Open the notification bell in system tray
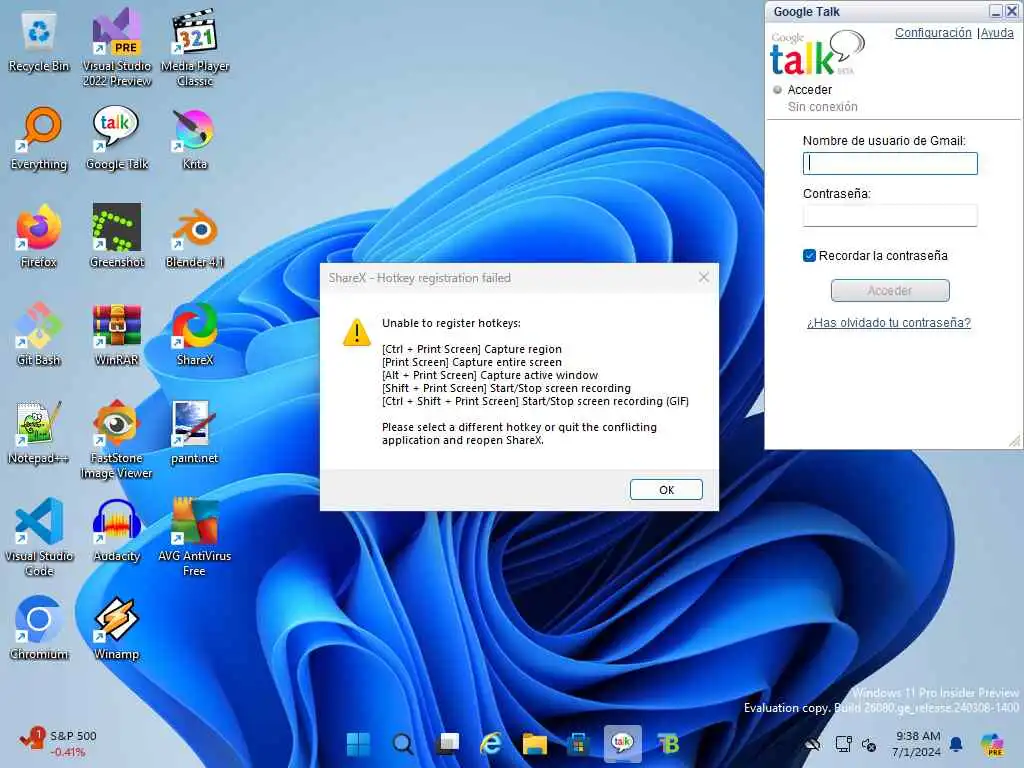1024x768 pixels. [955, 744]
